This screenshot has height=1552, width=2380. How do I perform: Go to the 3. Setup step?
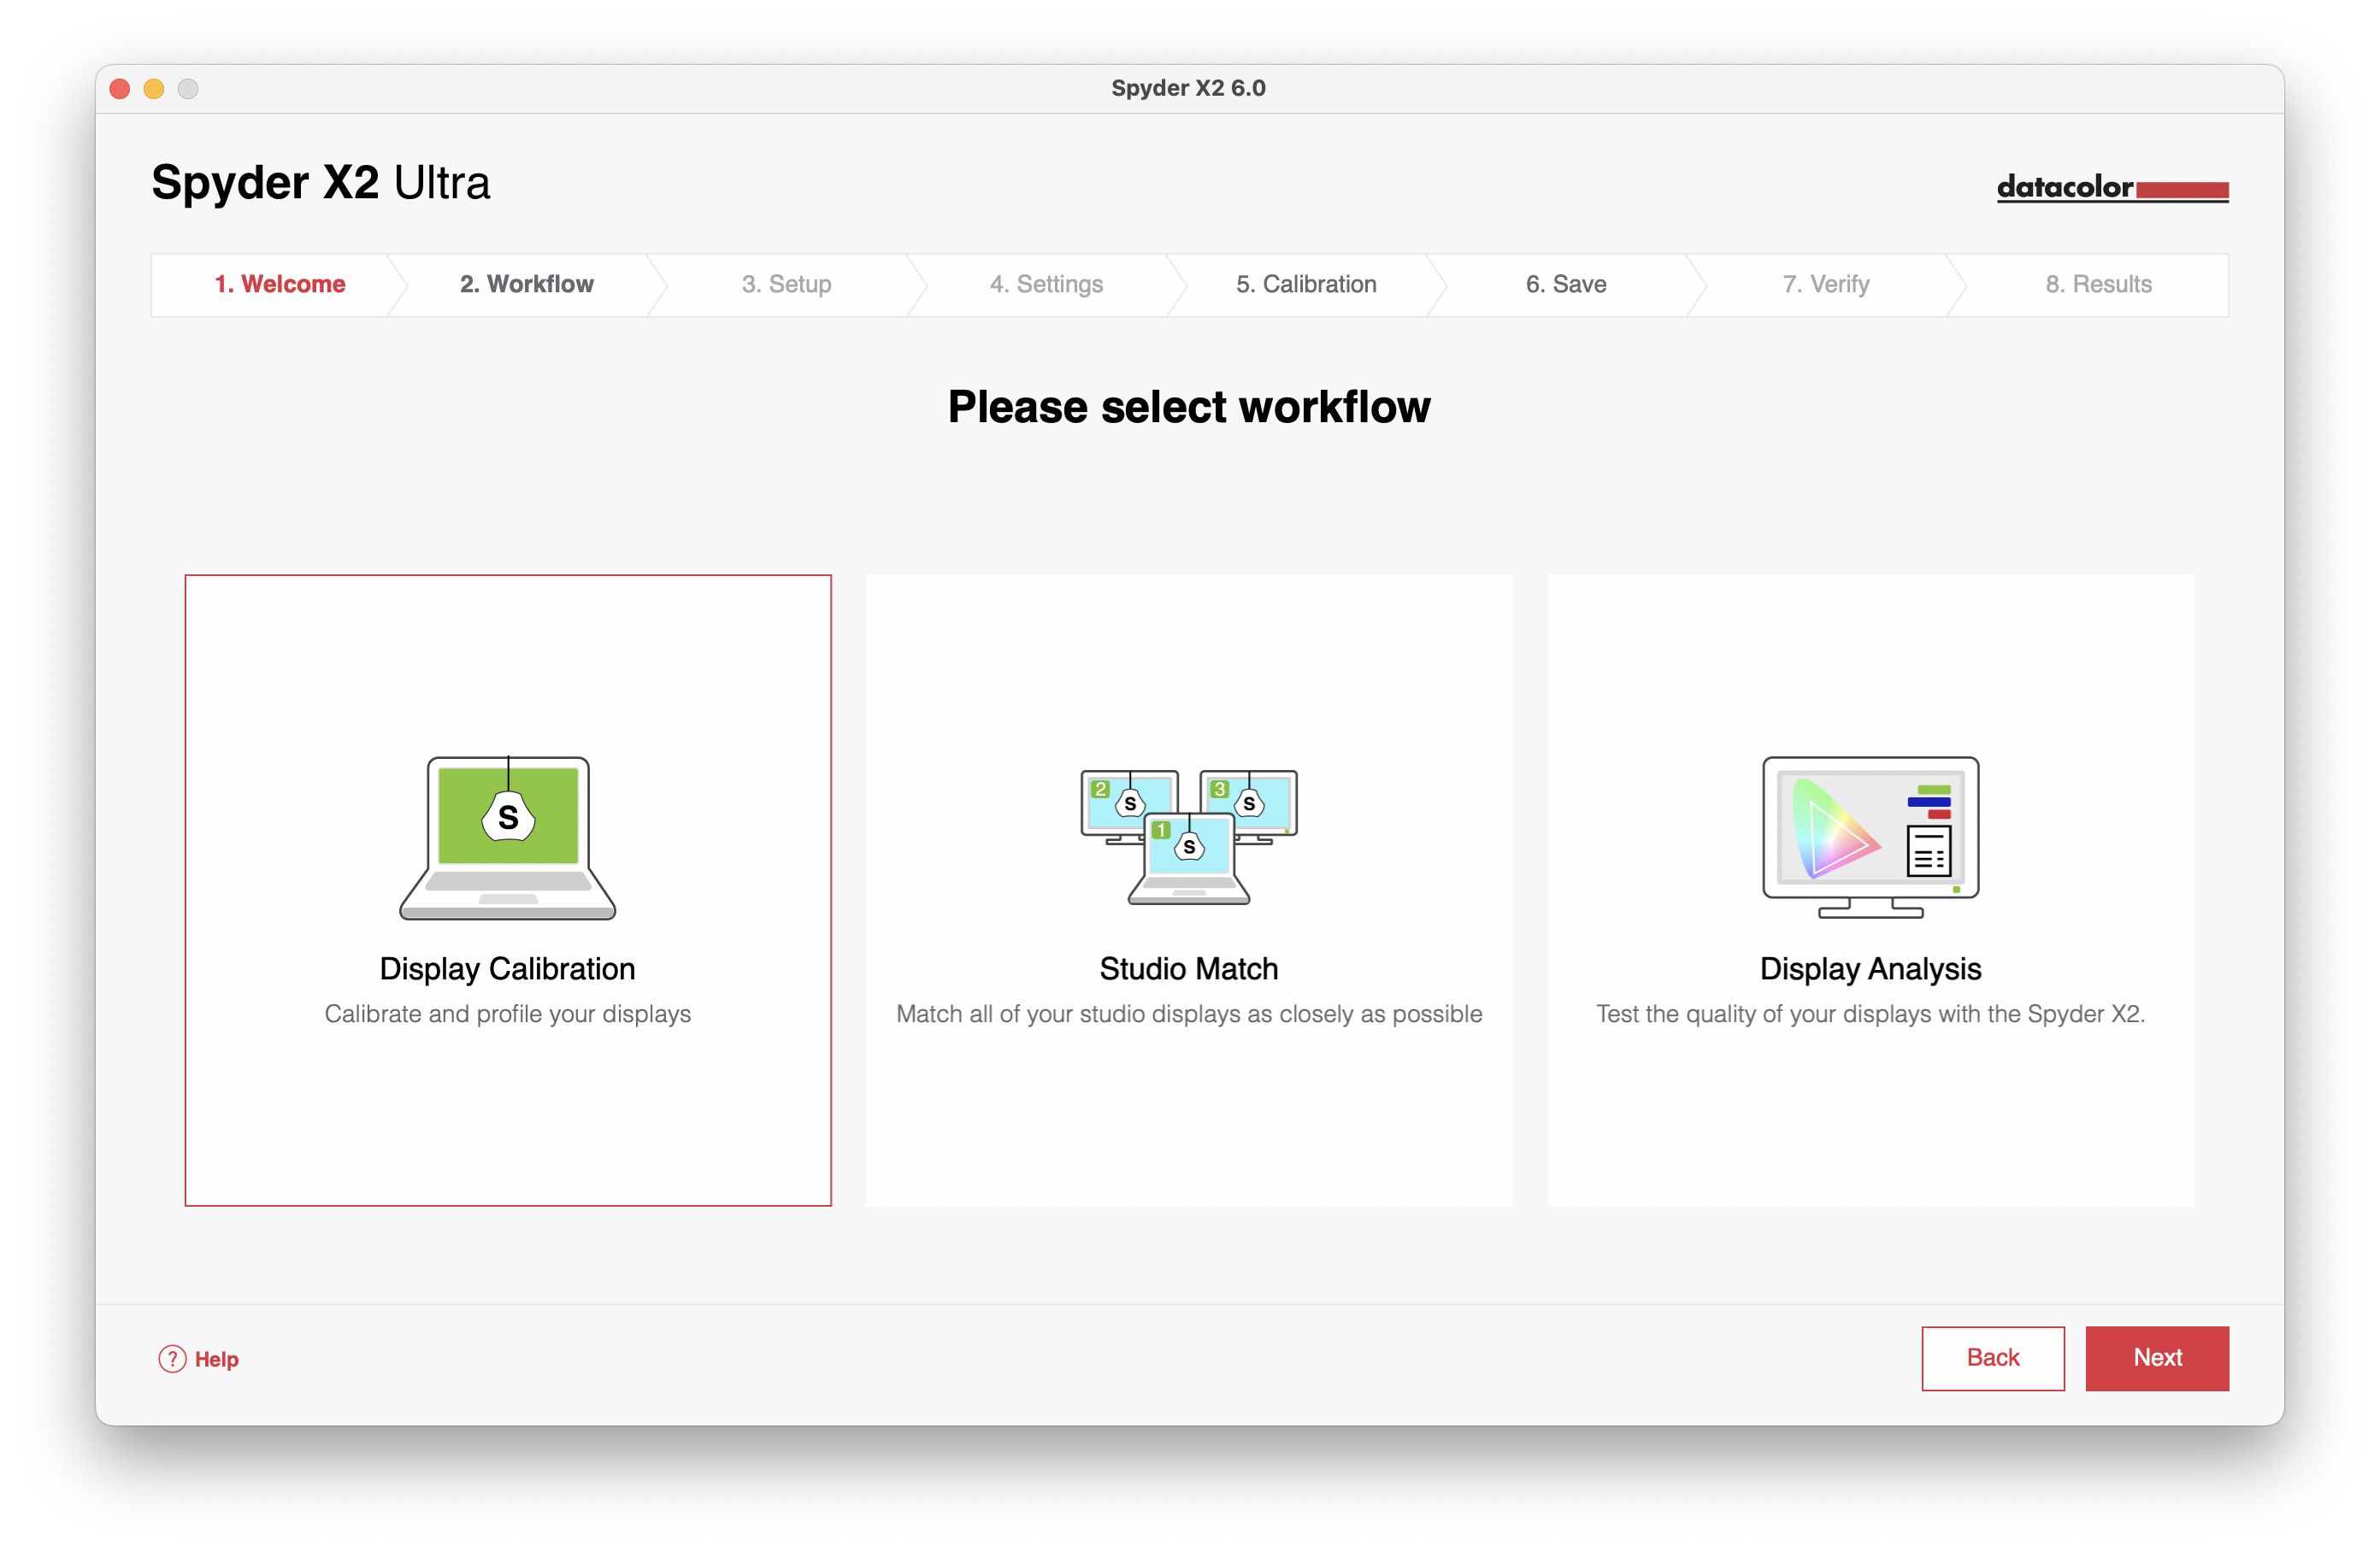pos(786,284)
